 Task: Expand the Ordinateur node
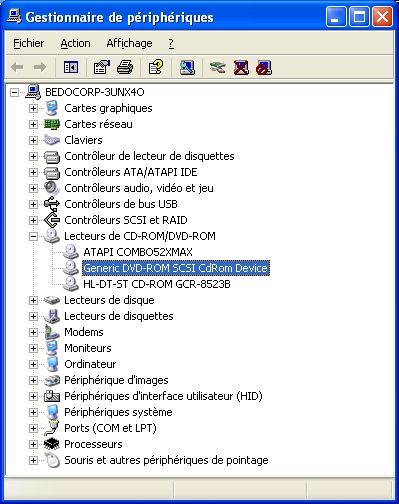tap(33, 364)
